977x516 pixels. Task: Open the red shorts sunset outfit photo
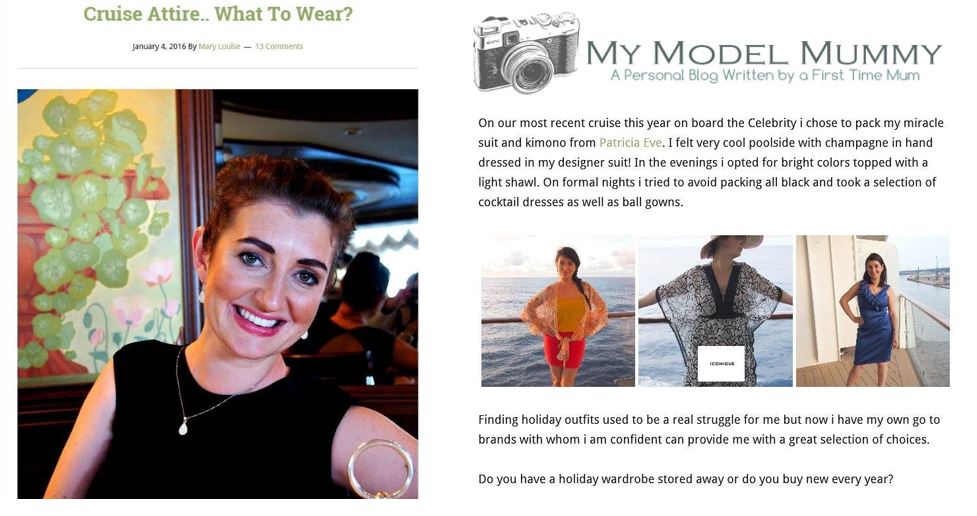pos(558,311)
